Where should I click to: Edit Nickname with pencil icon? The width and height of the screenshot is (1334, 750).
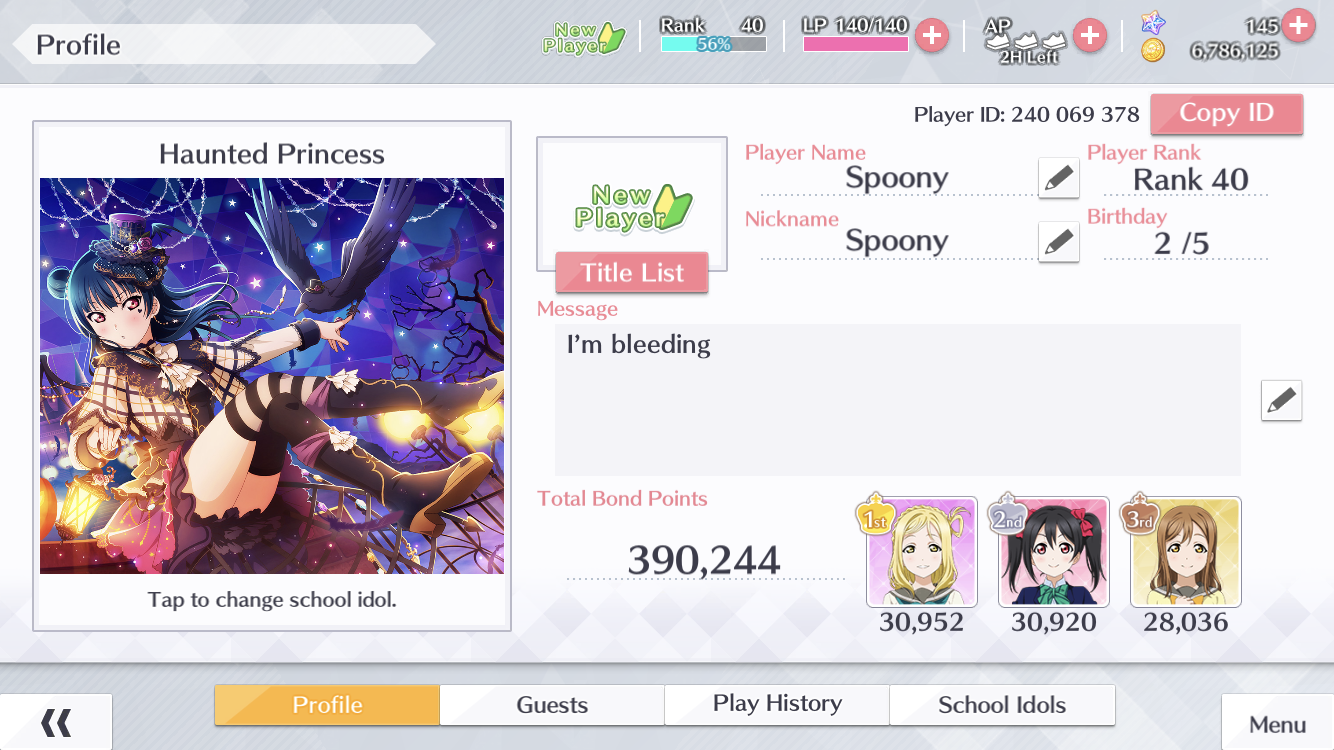click(x=1059, y=242)
